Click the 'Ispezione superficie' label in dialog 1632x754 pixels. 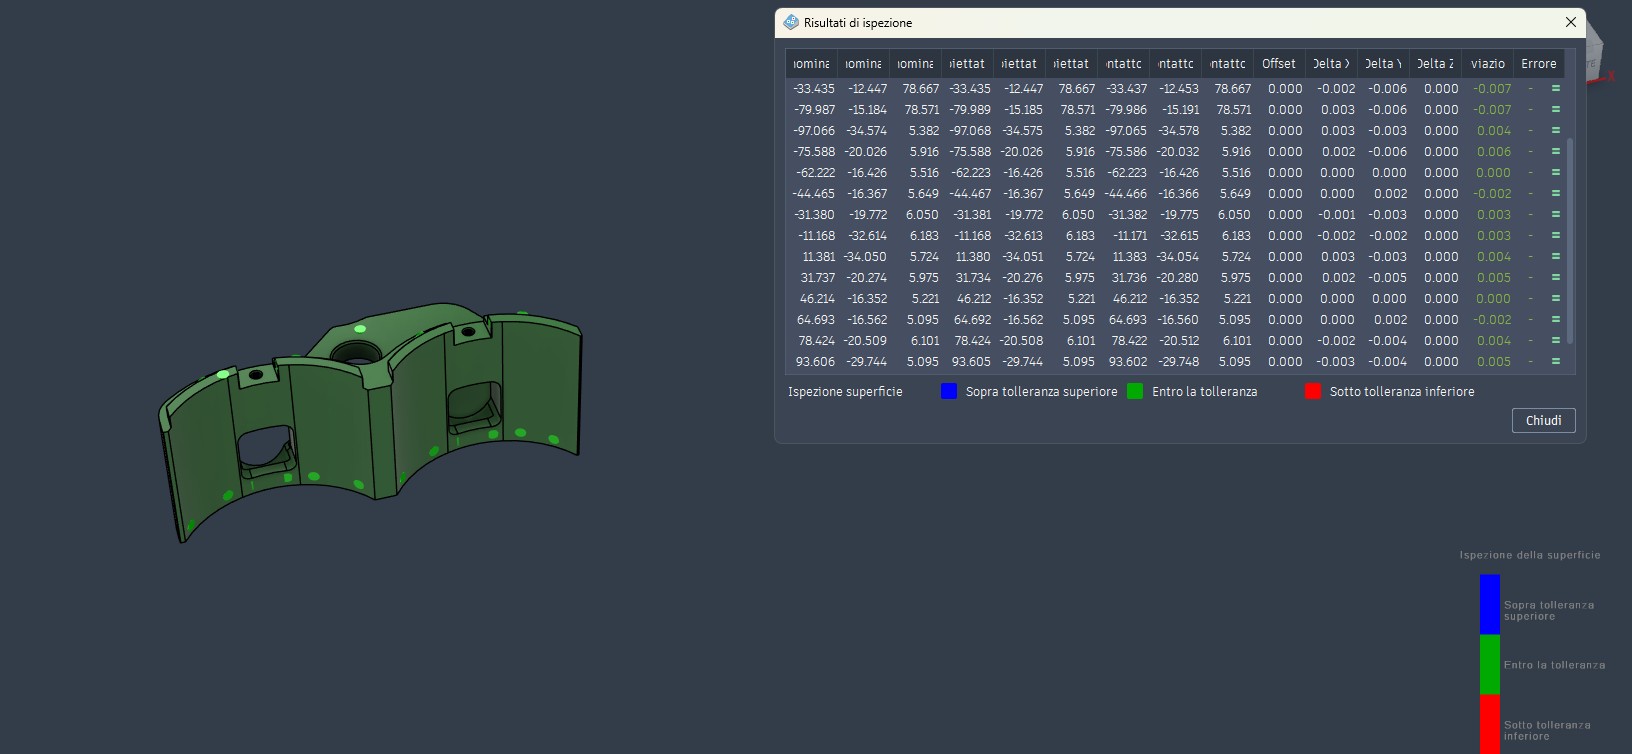(845, 391)
